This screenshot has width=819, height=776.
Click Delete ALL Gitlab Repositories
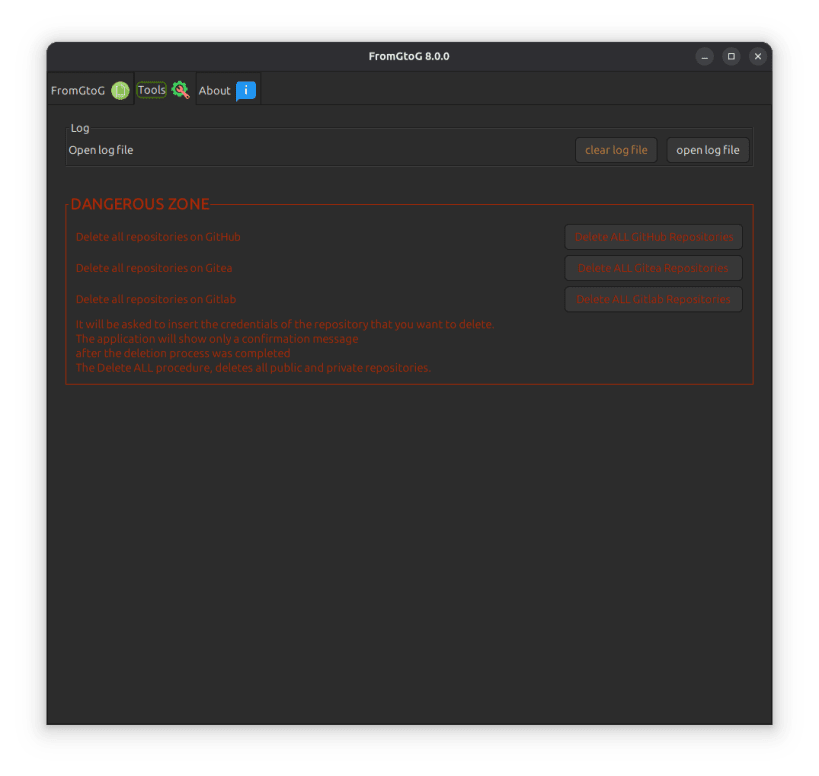(x=653, y=299)
